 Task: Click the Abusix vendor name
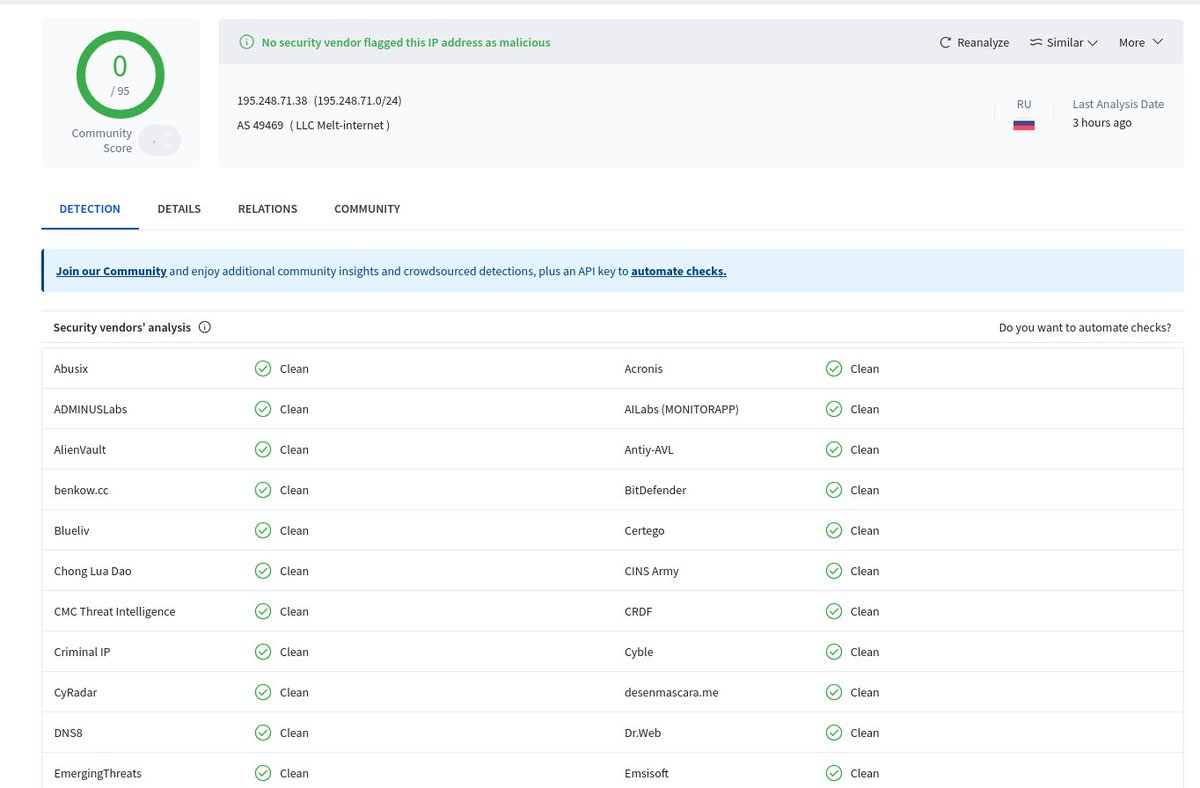pyautogui.click(x=71, y=369)
